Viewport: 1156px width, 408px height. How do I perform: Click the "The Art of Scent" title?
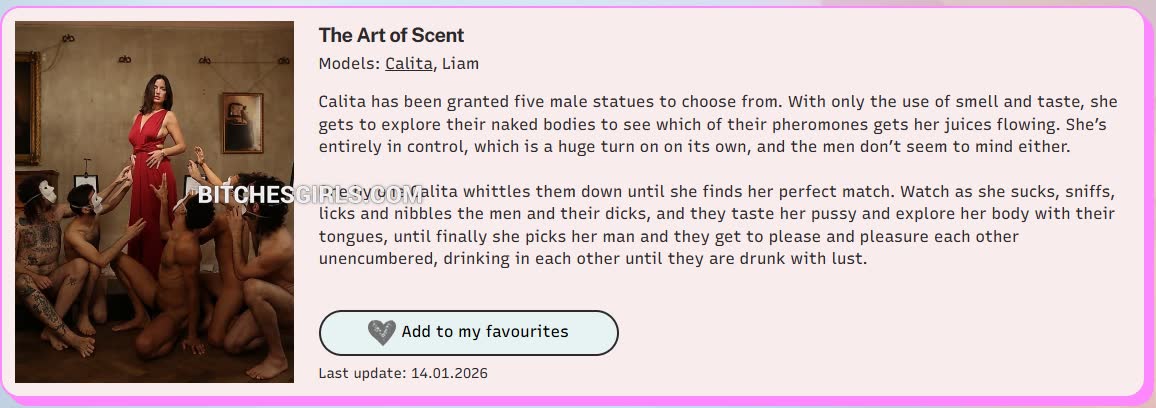pos(391,35)
